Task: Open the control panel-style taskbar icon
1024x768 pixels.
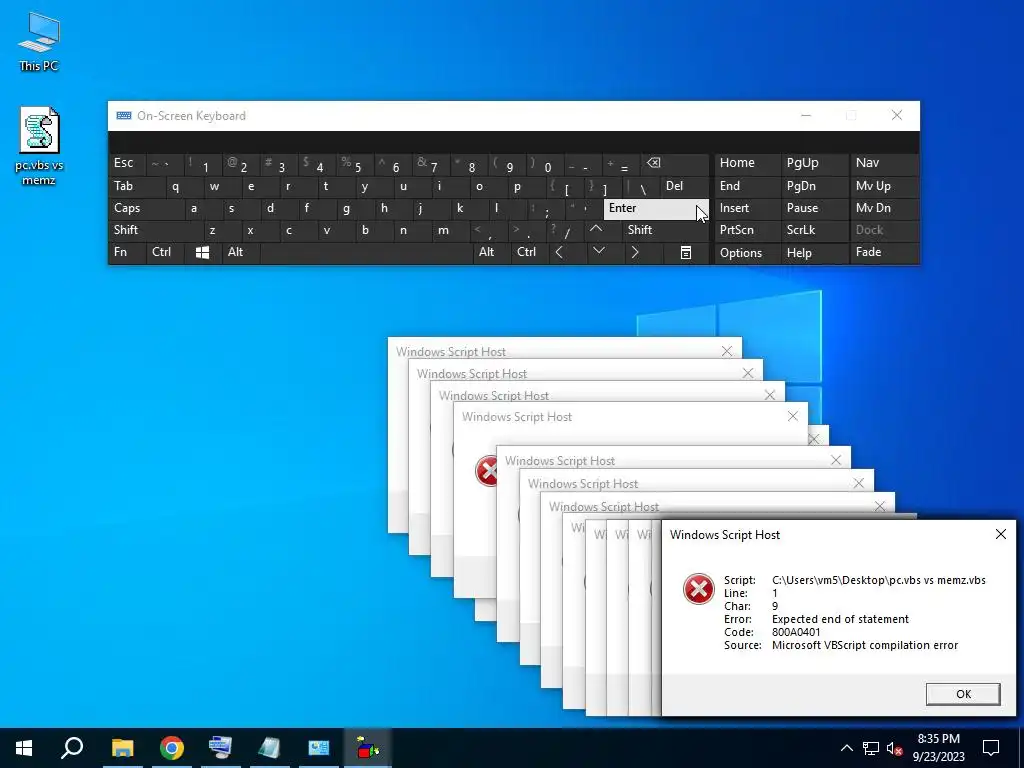Action: (x=318, y=748)
